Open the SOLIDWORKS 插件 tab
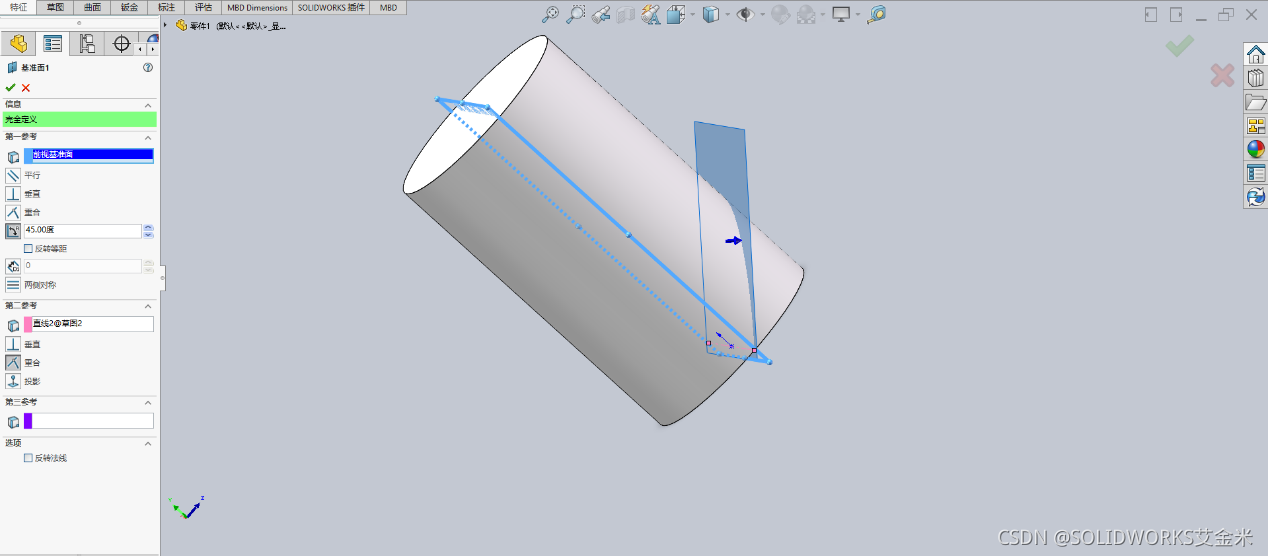1268x556 pixels. [x=331, y=7]
